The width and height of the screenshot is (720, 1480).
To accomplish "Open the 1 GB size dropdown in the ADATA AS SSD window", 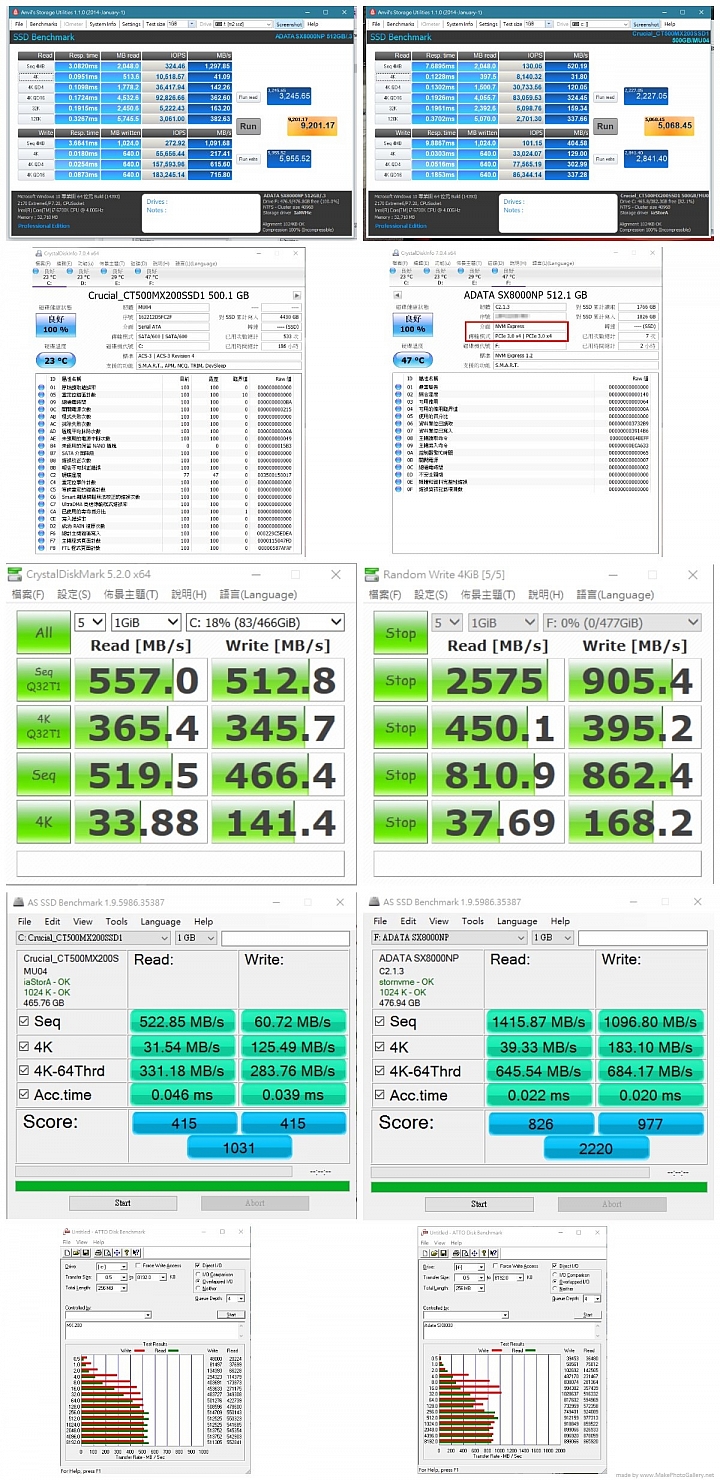I will point(553,938).
